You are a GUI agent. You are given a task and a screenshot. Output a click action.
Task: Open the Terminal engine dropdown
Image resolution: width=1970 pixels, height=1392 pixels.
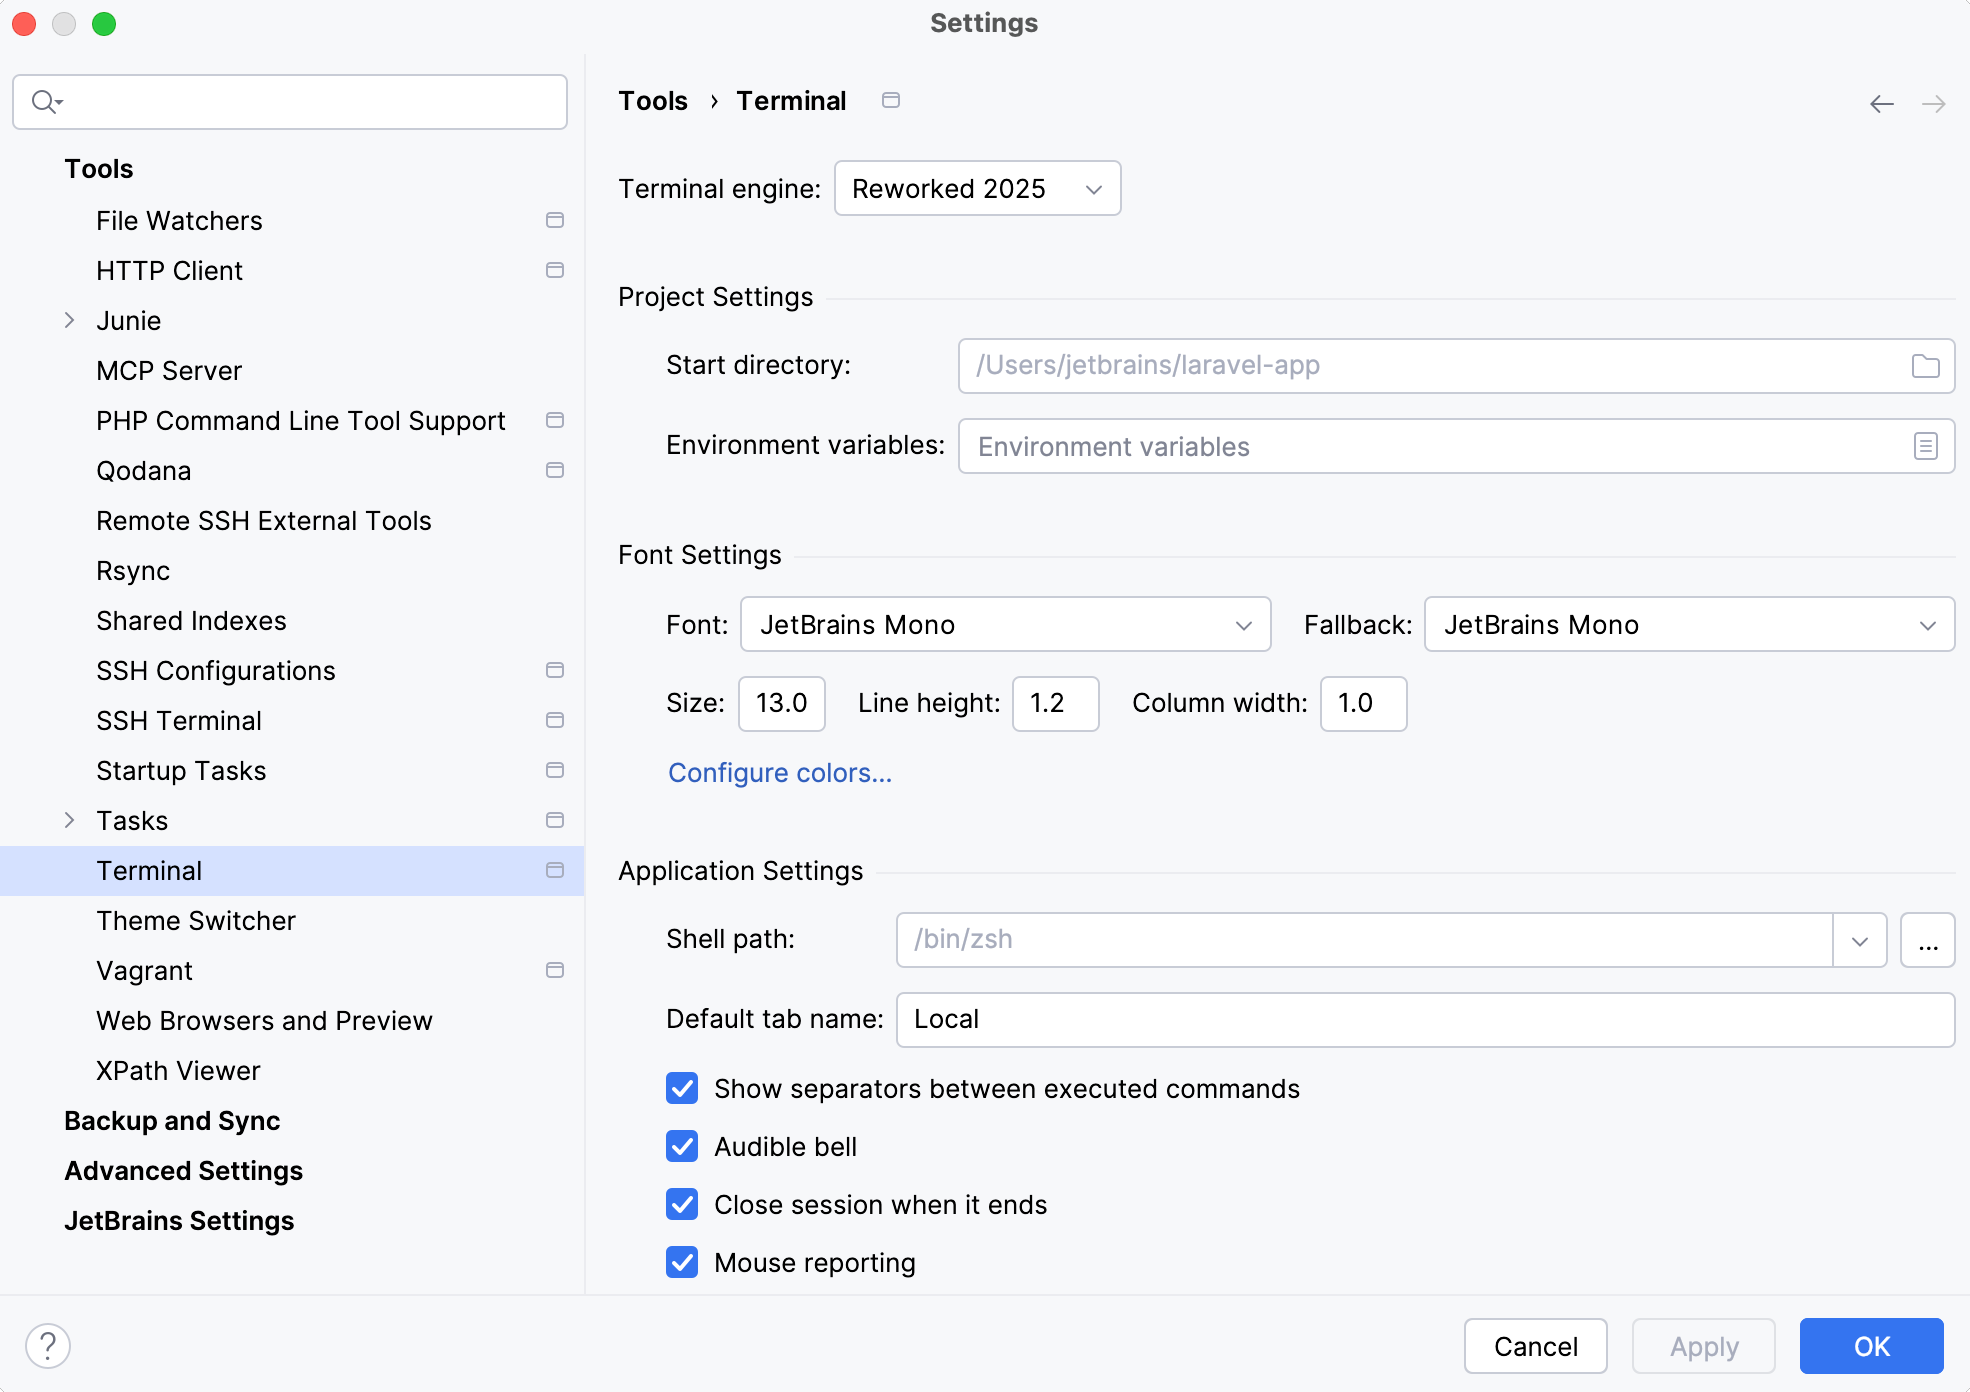977,188
